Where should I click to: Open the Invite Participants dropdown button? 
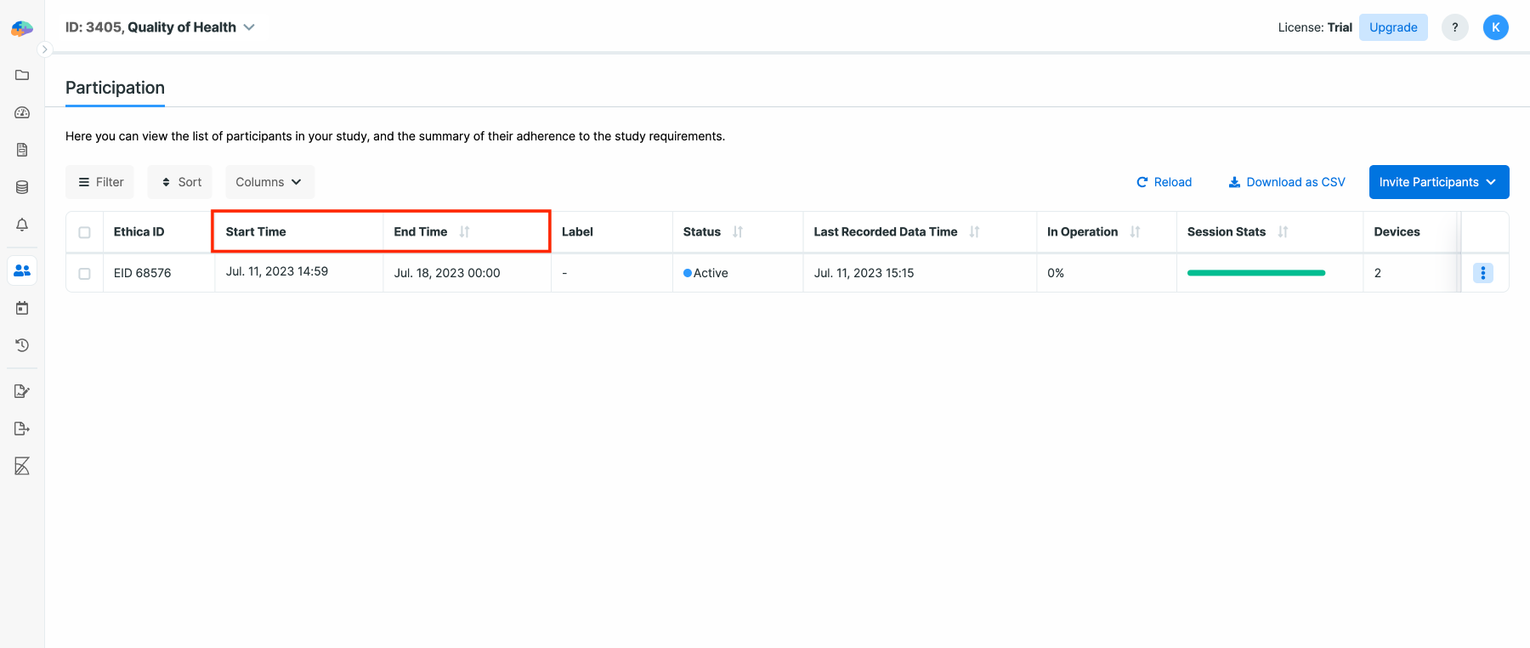tap(1438, 182)
